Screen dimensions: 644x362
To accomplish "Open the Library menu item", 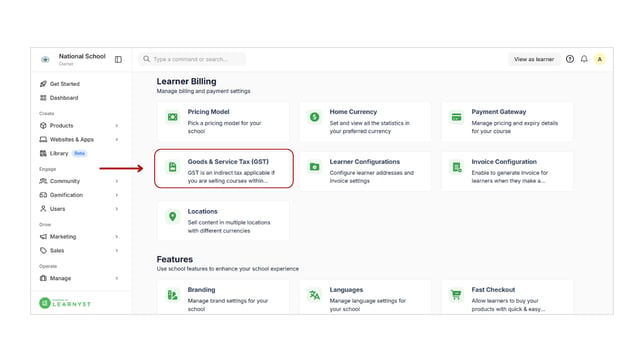I will [x=59, y=153].
